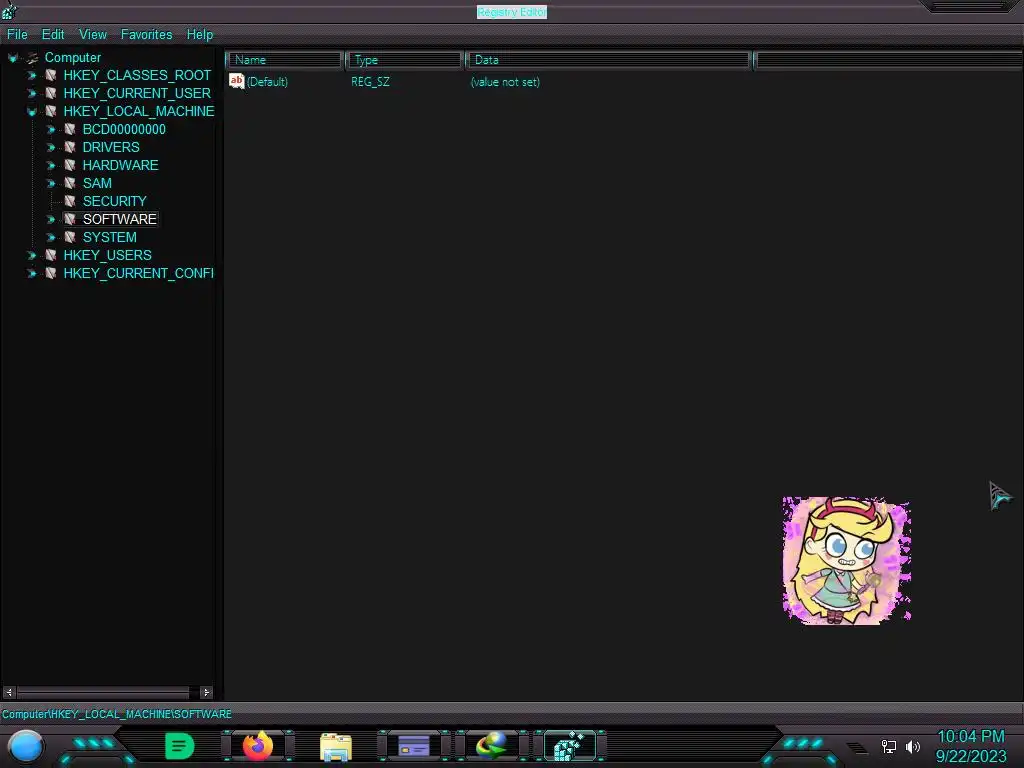The height and width of the screenshot is (768, 1024).
Task: Expand the HKEY_USERS node
Action: (31, 255)
